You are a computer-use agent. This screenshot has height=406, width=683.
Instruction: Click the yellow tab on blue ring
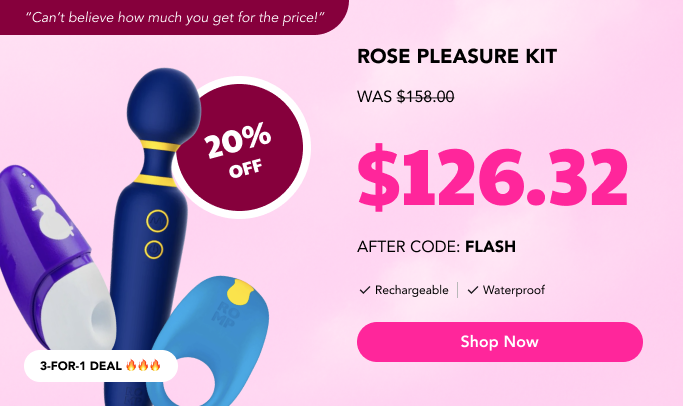pos(240,291)
